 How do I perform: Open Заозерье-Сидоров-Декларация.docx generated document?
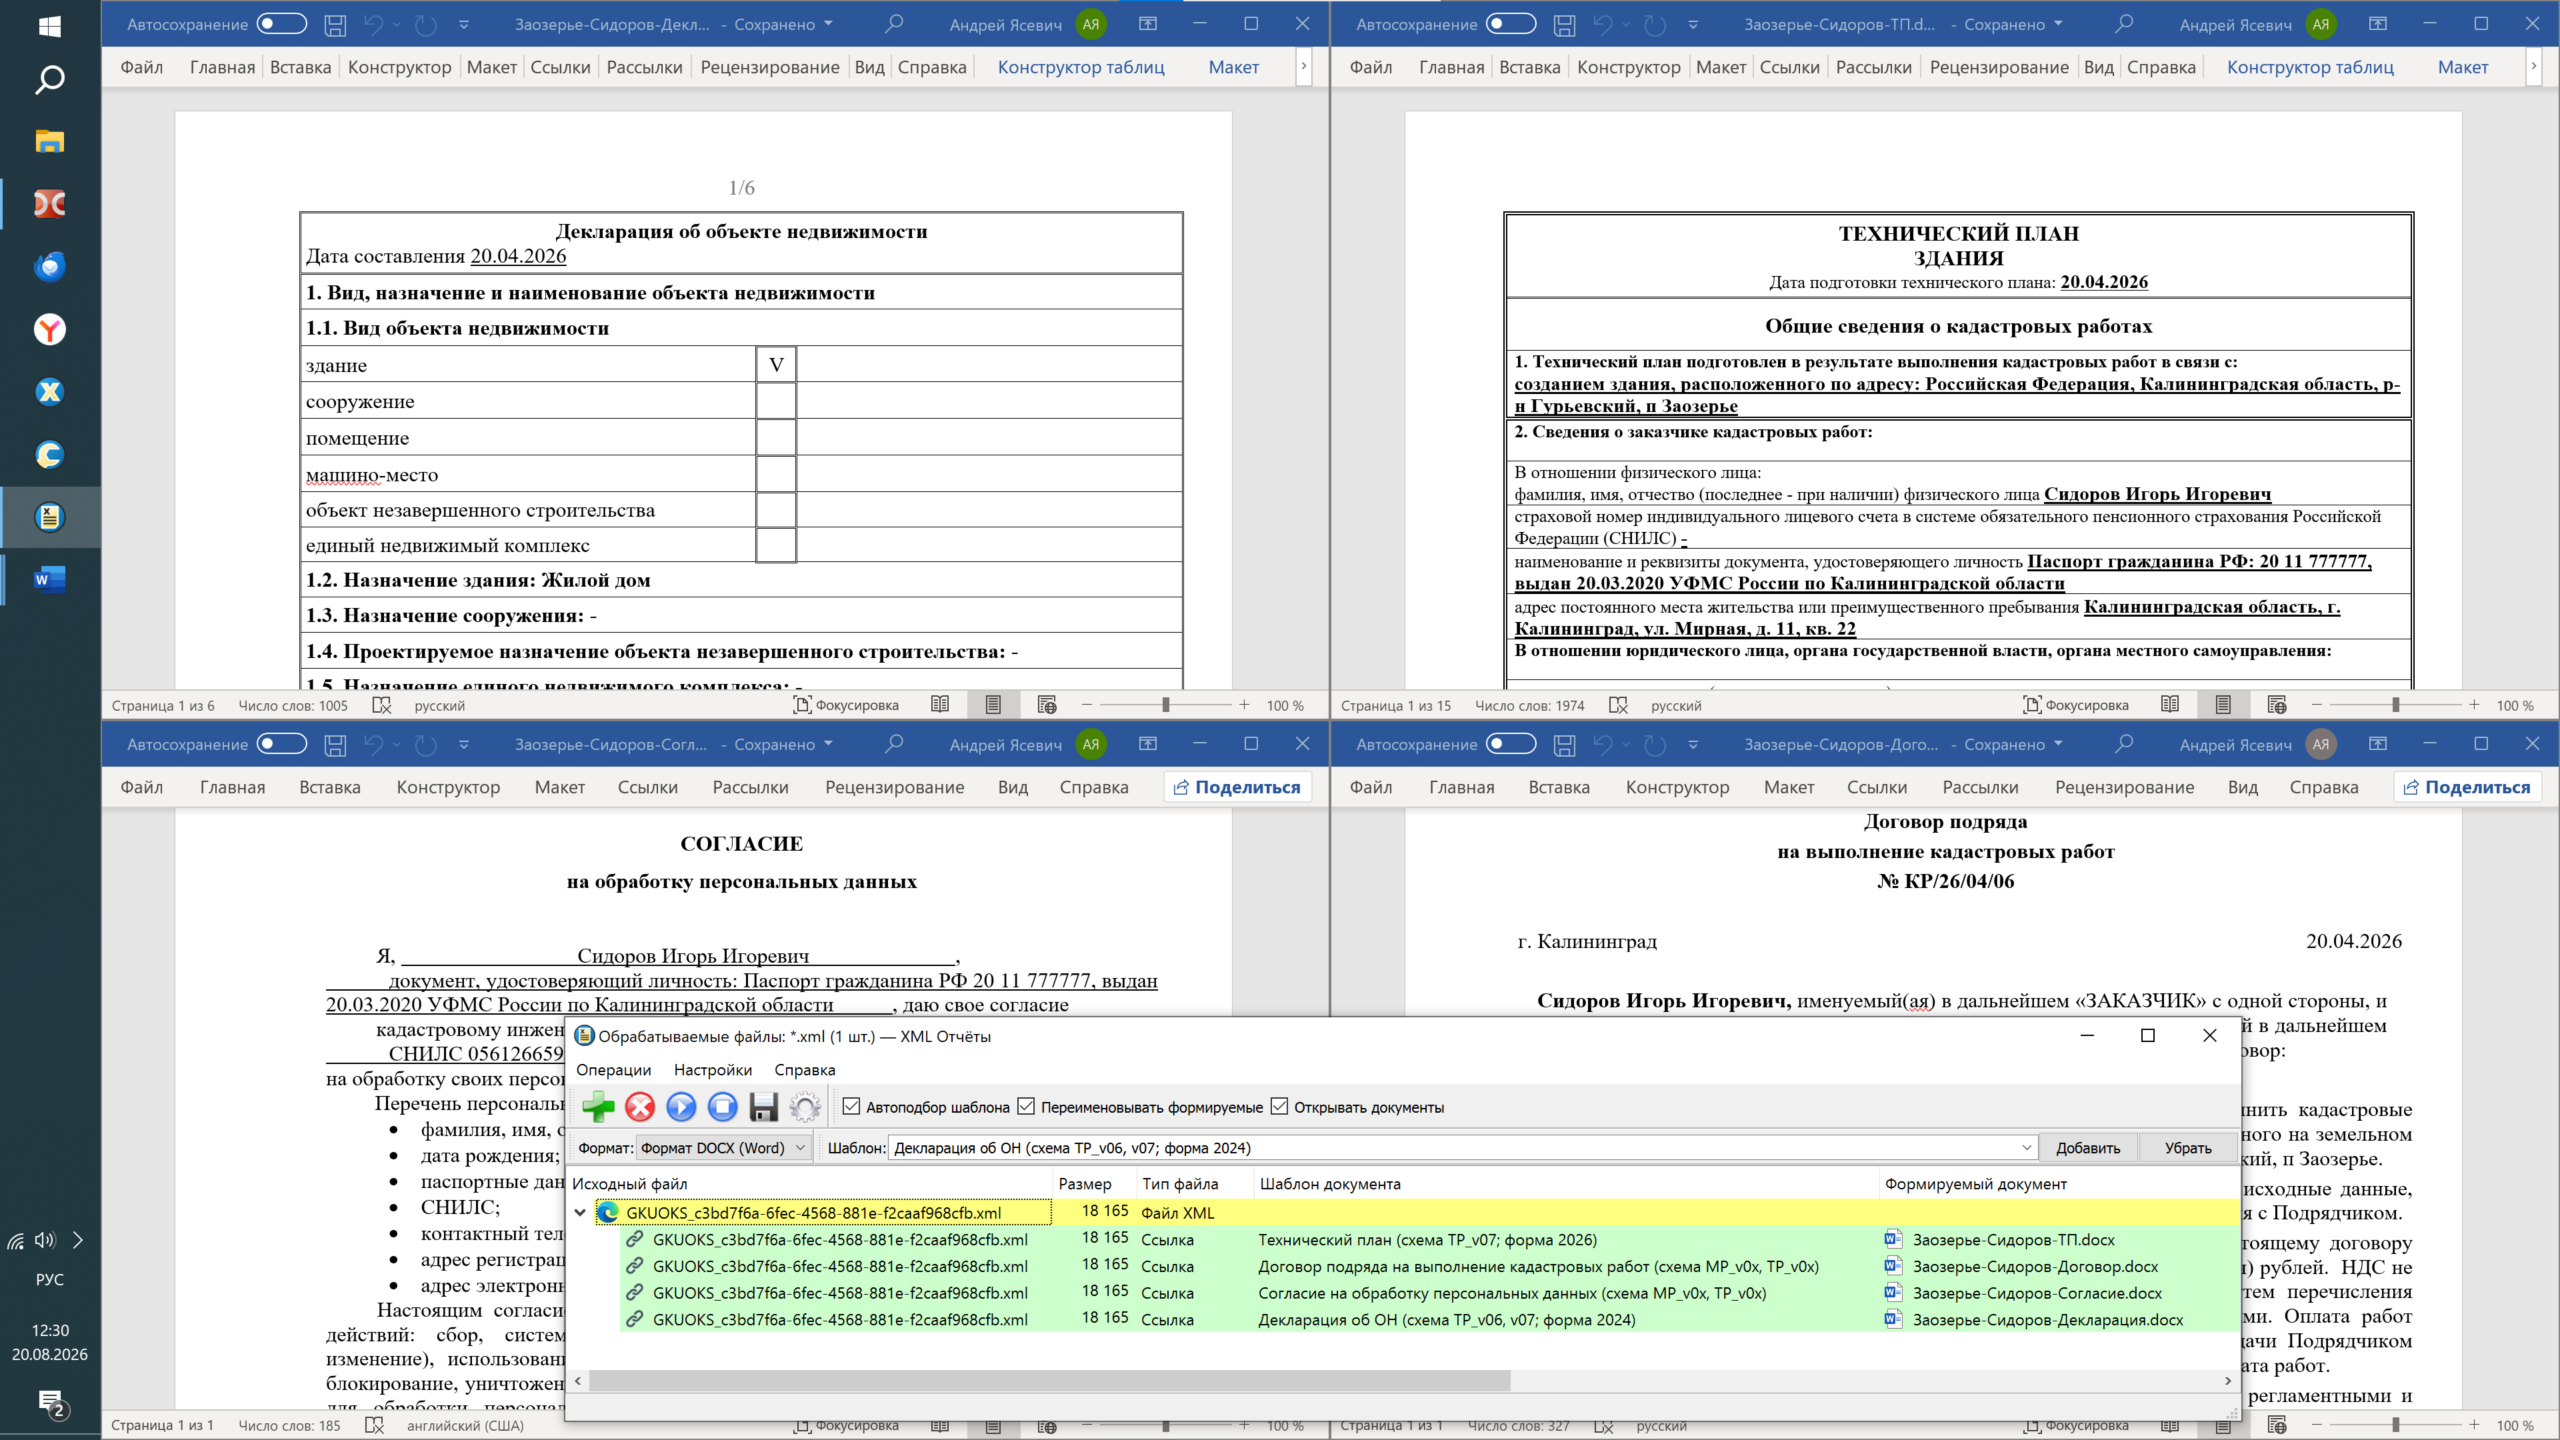coord(2047,1319)
